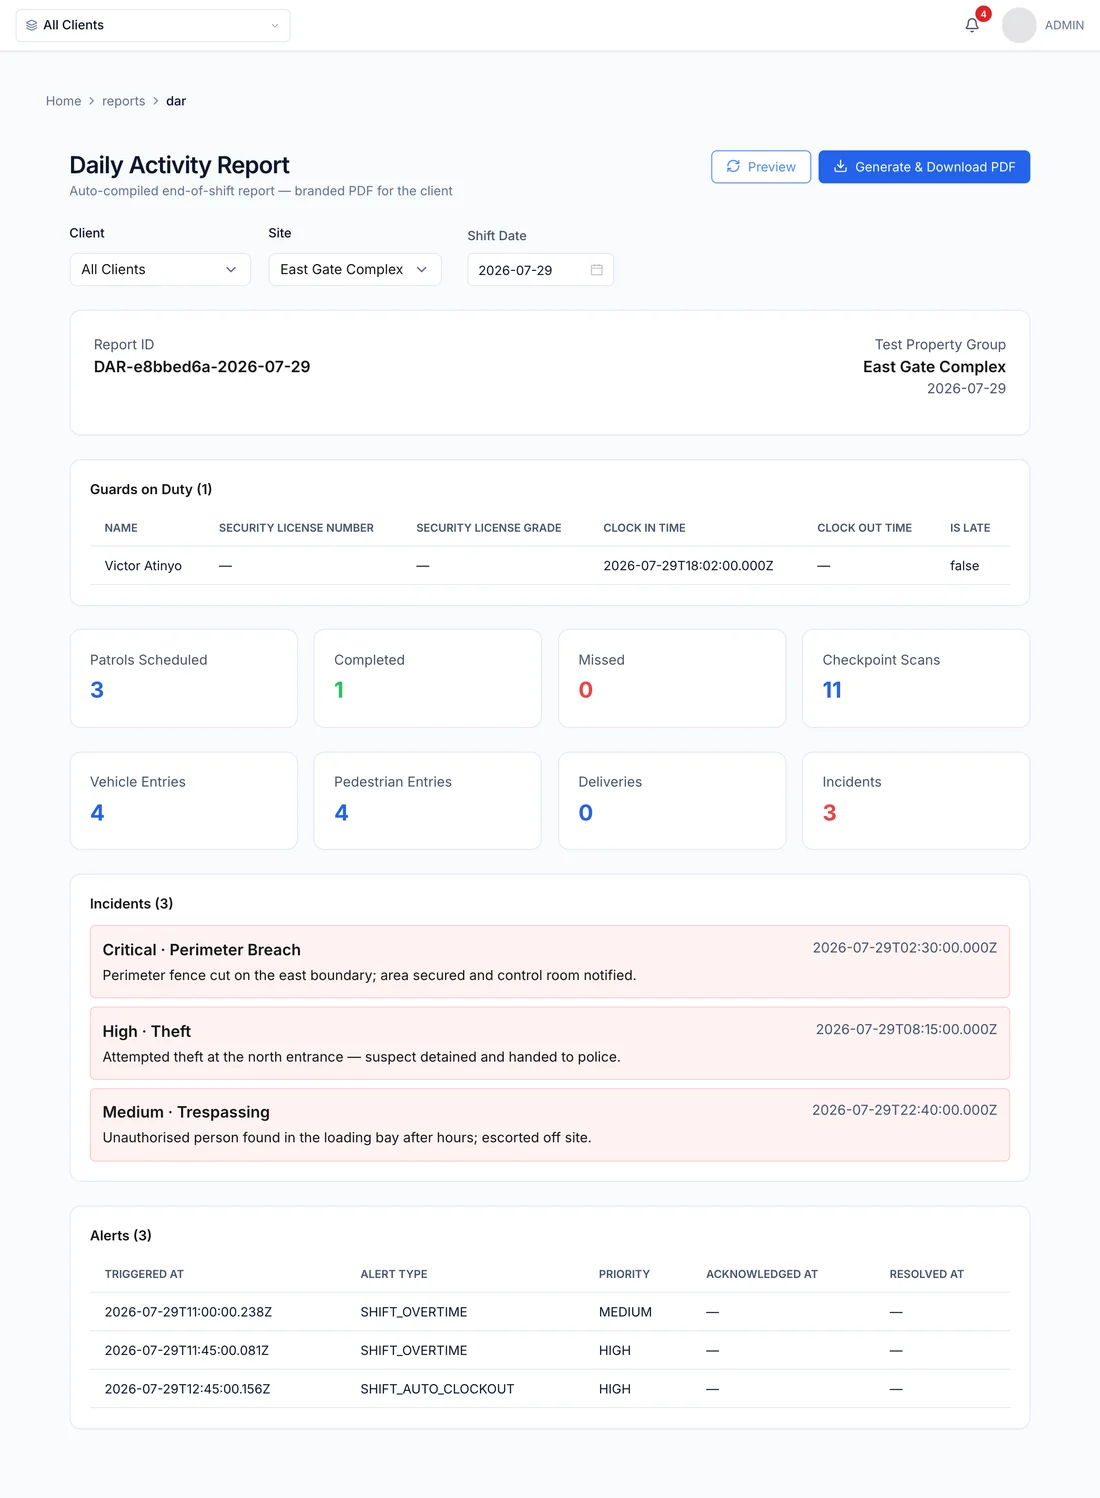
Task: Click alert triggered at 2026-07-29T12:45:00.156Z
Action: point(188,1389)
